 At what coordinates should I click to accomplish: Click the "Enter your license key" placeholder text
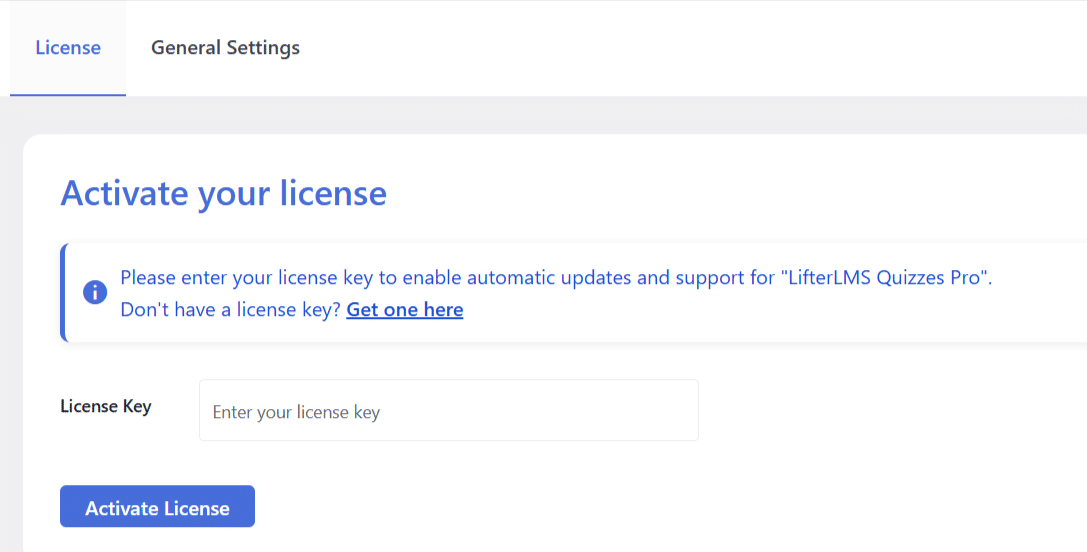(x=296, y=413)
